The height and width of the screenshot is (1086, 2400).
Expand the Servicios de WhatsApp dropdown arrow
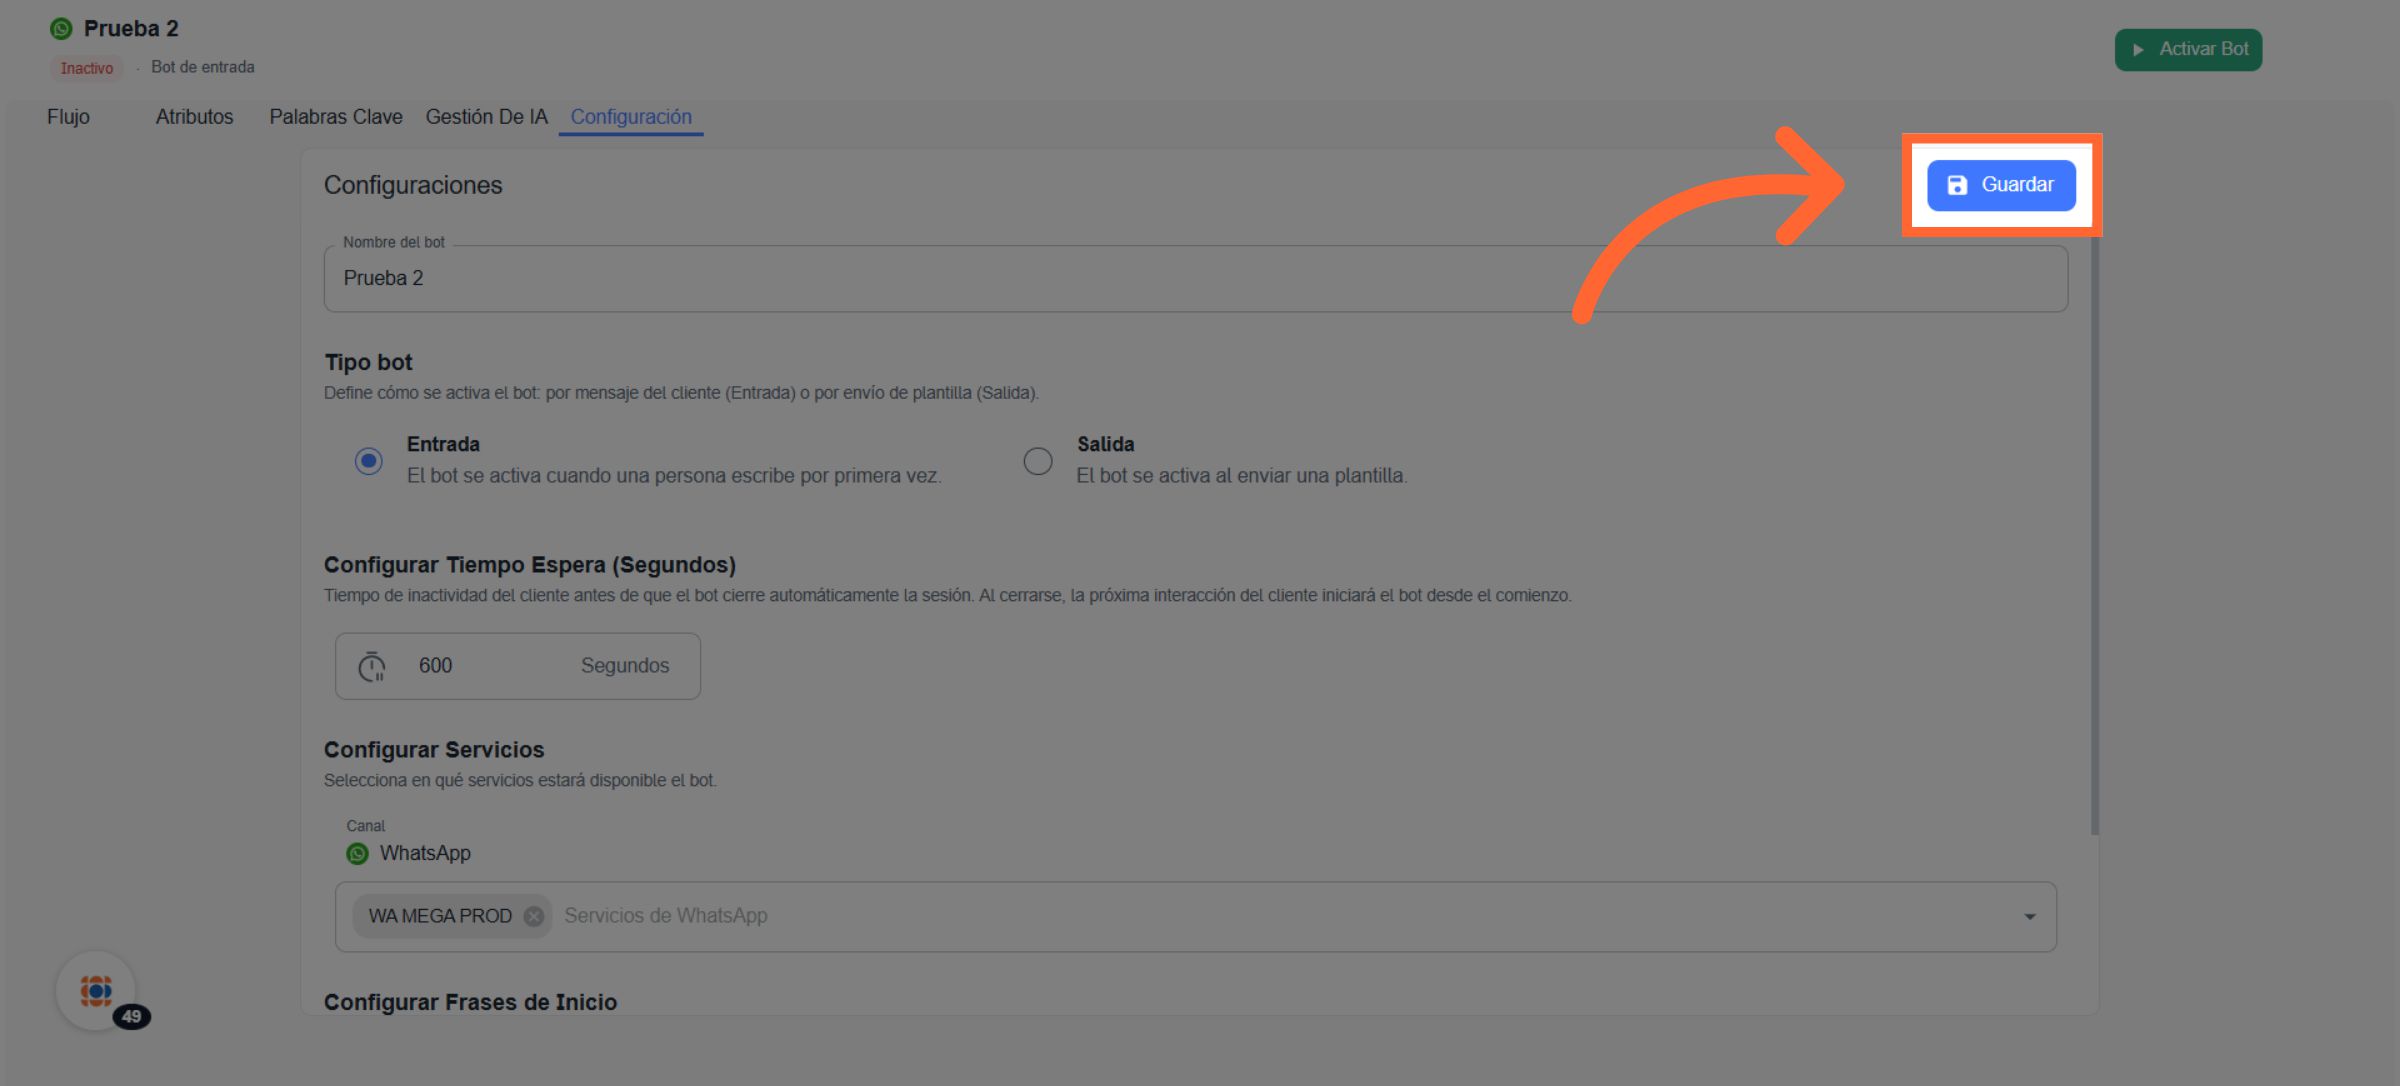pos(2029,916)
